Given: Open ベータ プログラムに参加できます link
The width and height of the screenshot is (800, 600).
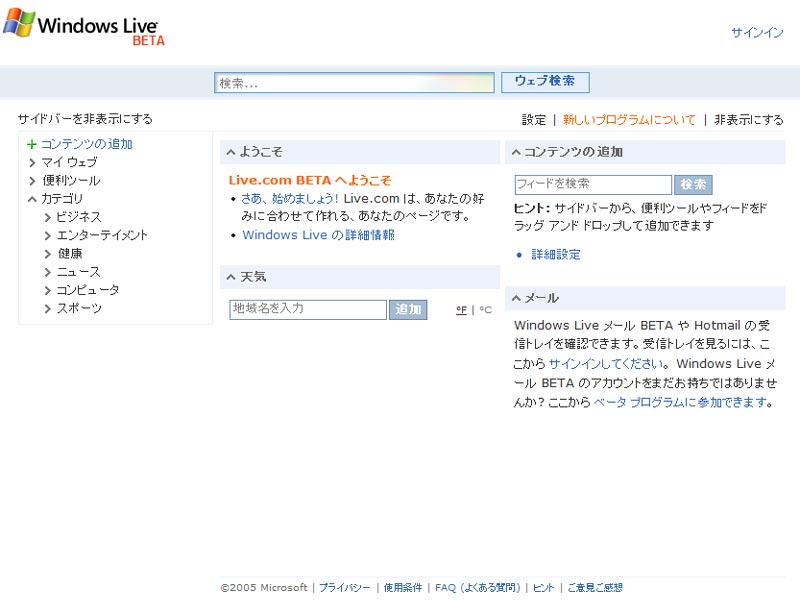Looking at the screenshot, I should coord(683,403).
